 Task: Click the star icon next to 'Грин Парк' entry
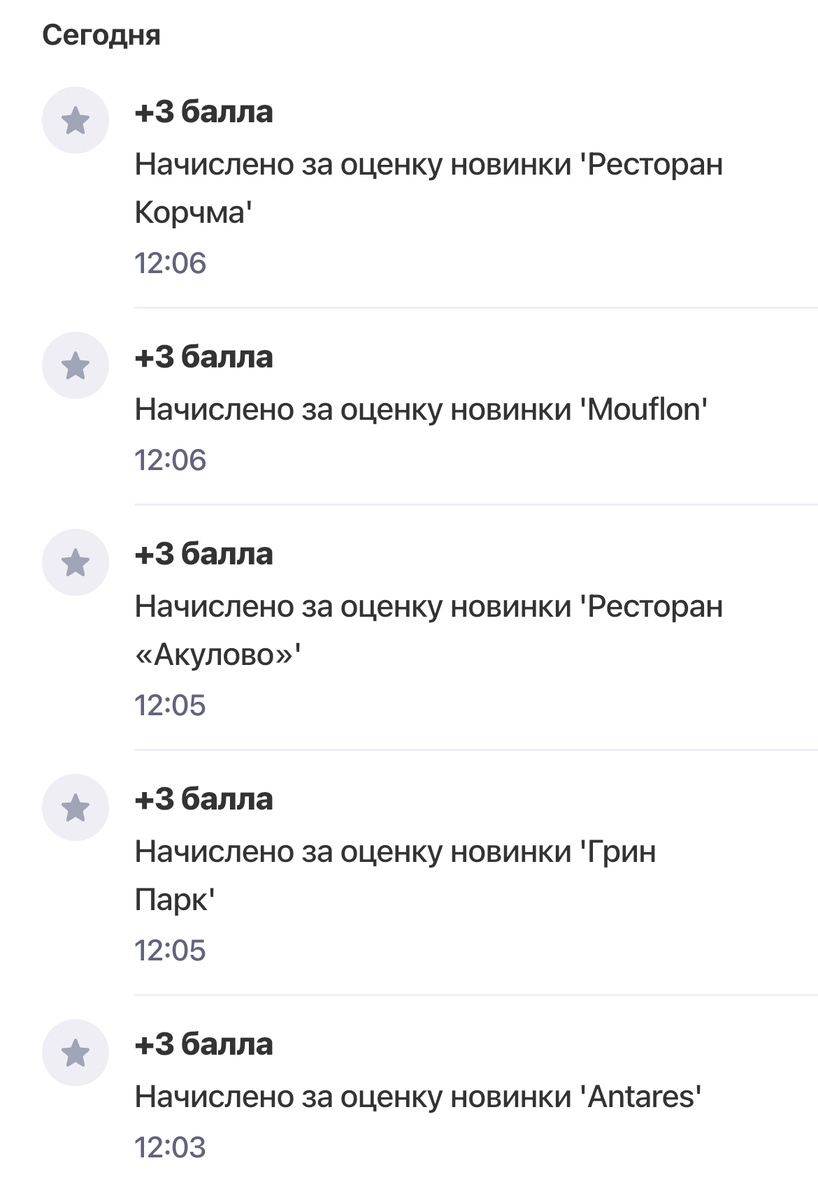(x=75, y=806)
